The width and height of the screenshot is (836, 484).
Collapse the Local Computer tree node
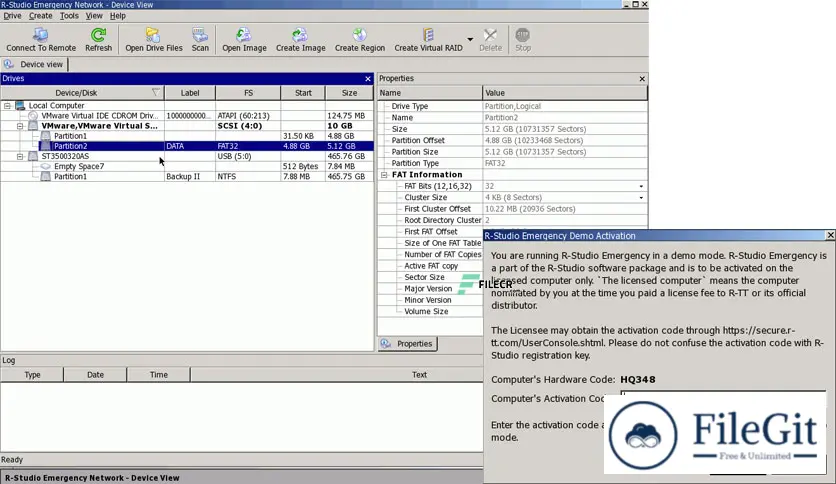pos(7,106)
